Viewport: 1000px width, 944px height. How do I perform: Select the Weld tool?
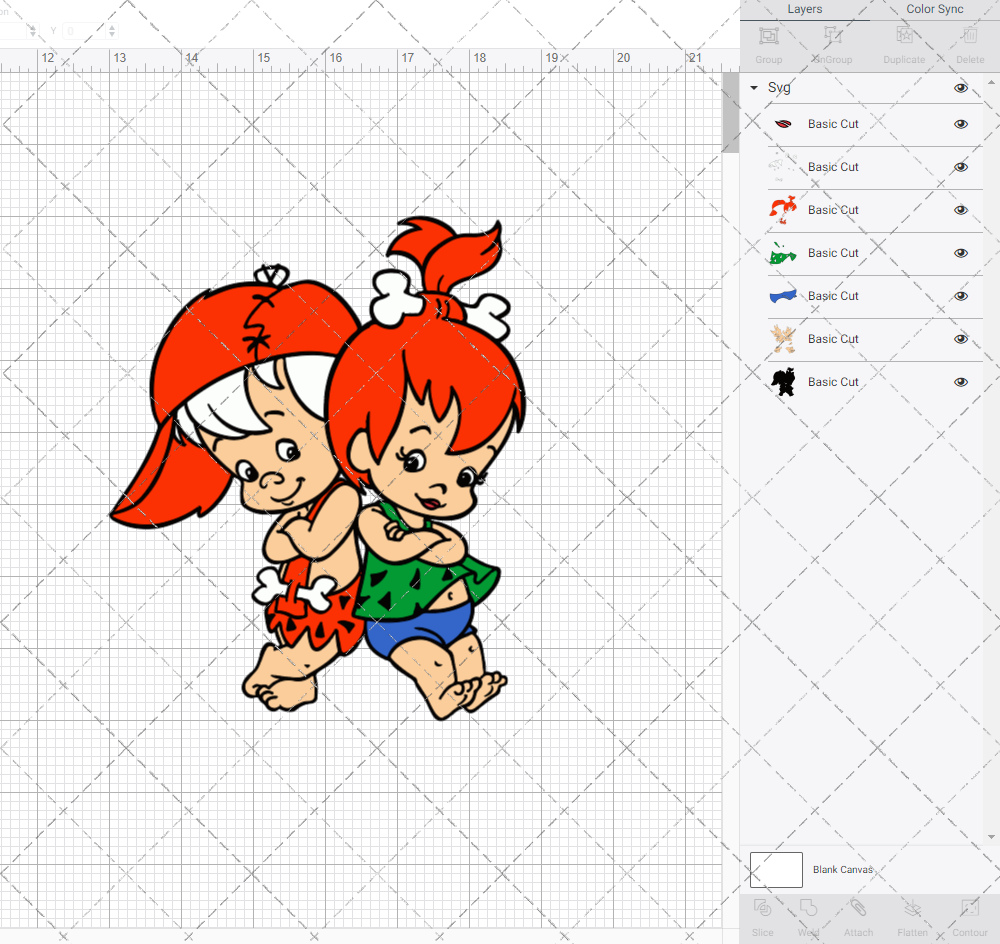(808, 908)
